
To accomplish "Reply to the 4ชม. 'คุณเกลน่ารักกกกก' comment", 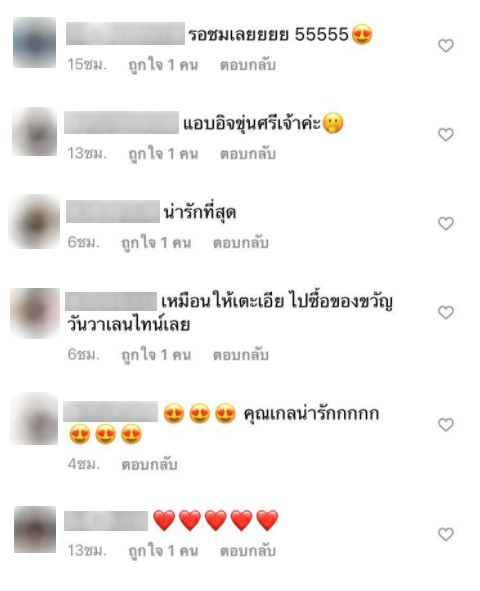I will coord(149,464).
